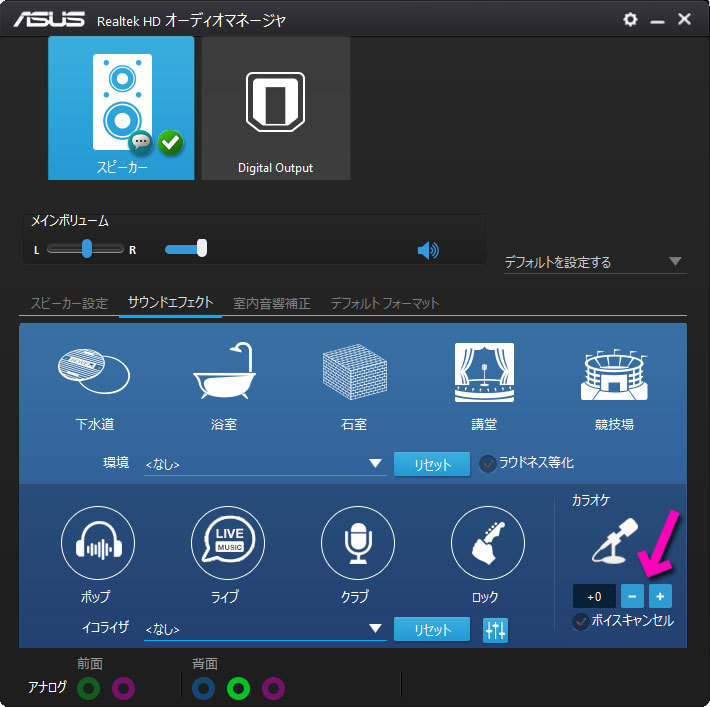Toggle the ボイスキャンセル checkbox
The width and height of the screenshot is (710, 707).
click(581, 621)
